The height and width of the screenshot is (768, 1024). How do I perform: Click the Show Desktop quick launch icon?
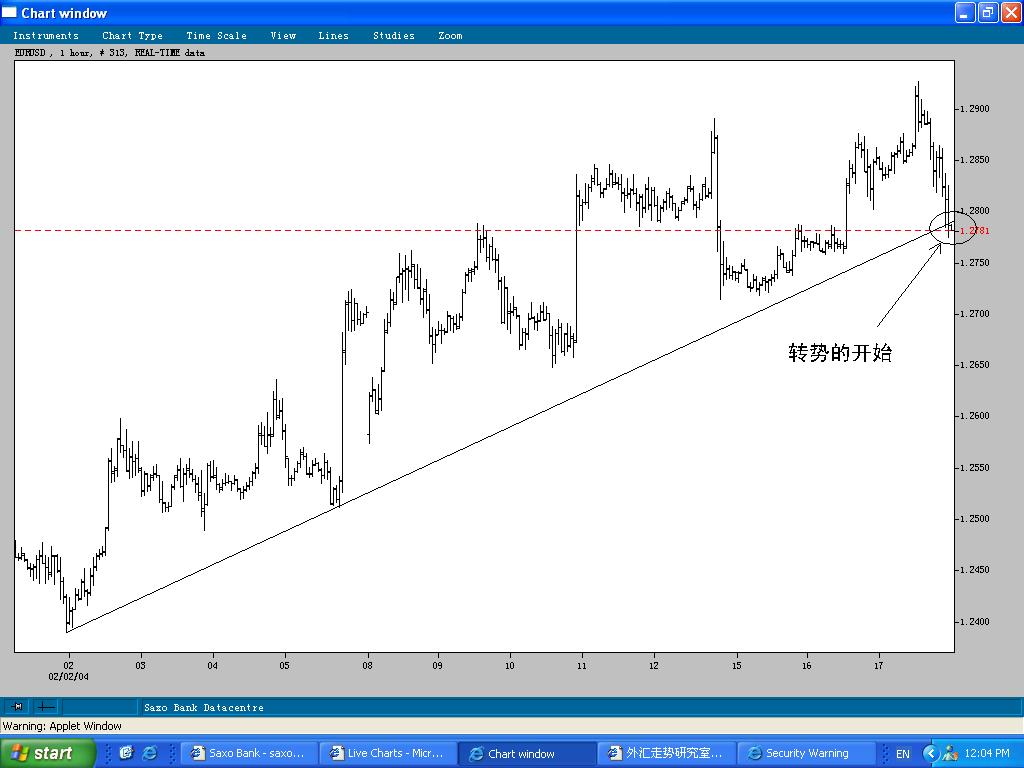click(126, 753)
